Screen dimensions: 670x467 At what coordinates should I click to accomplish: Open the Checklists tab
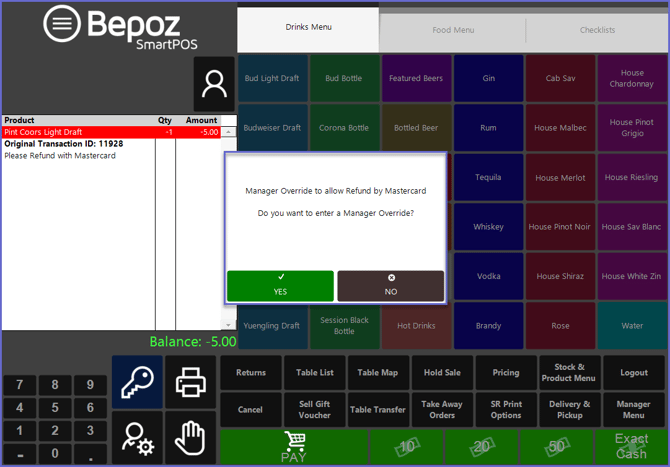(x=598, y=30)
